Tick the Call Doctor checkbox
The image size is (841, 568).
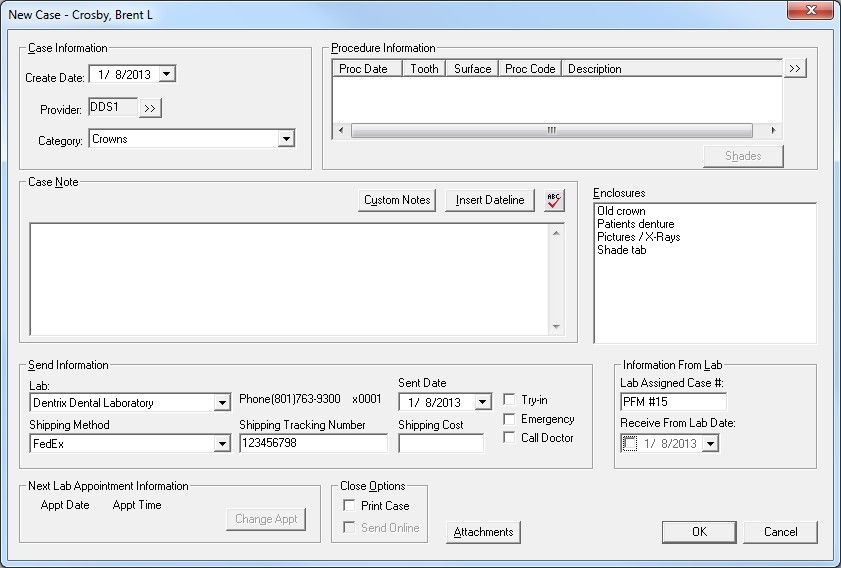coord(510,438)
